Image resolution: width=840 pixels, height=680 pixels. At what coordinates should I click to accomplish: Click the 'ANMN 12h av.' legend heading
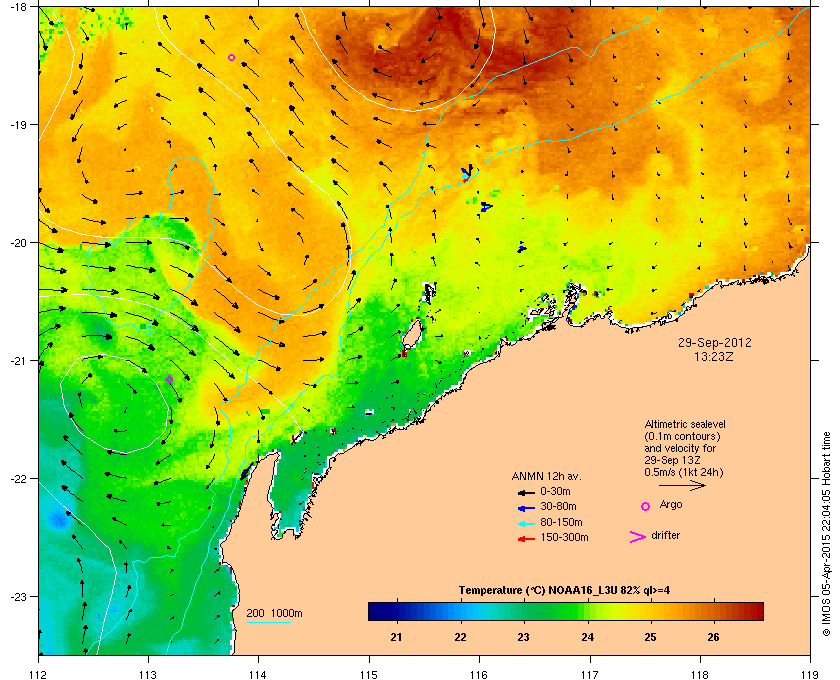coord(546,476)
